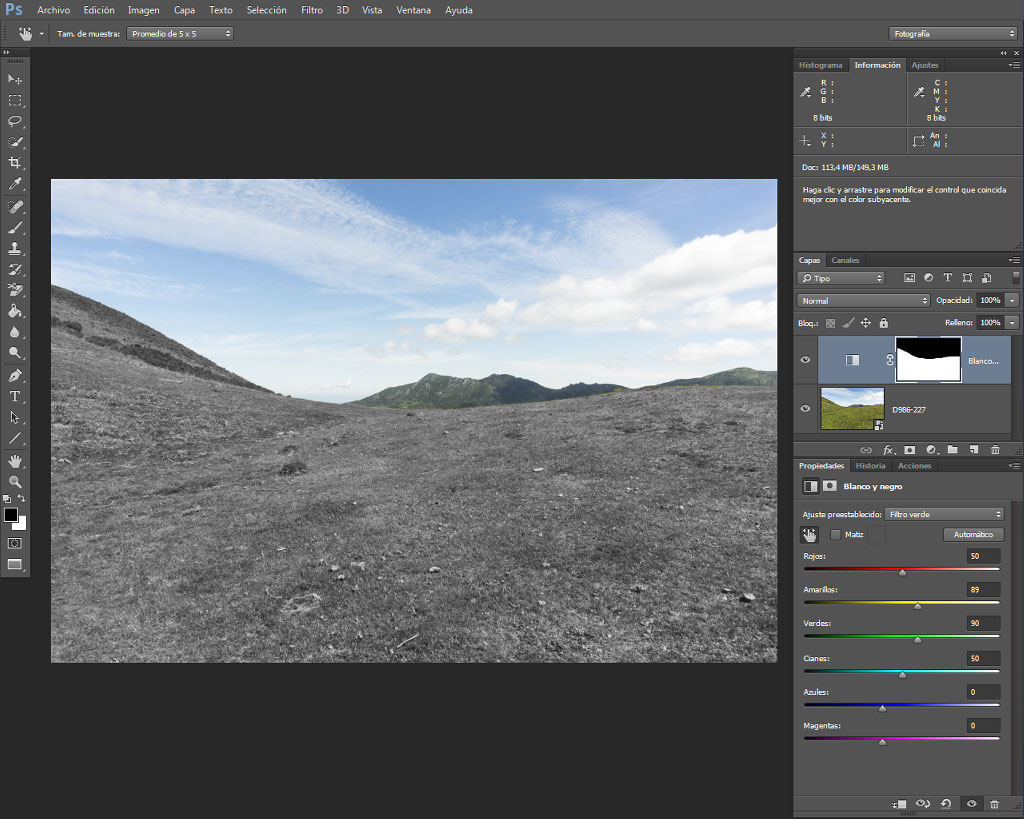Screen dimensions: 1024x819
Task: Open the Fotografía workspace dropdown
Action: point(953,33)
